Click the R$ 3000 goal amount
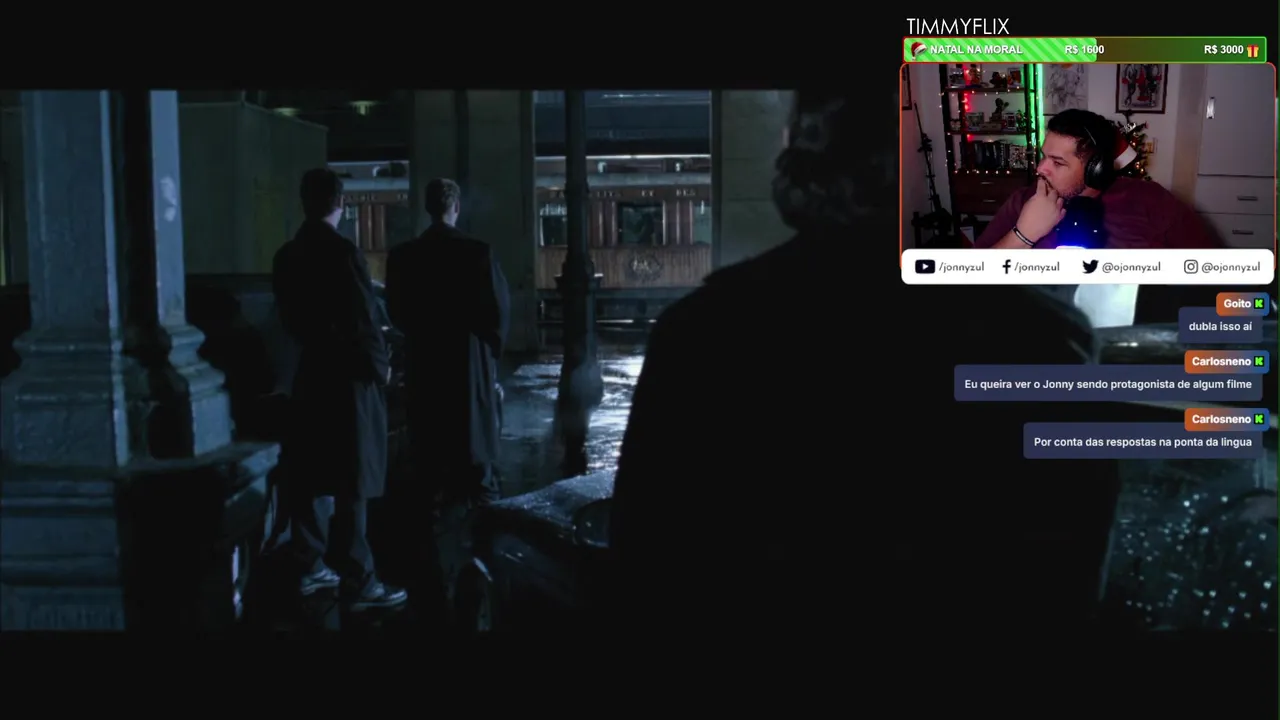The image size is (1280, 720). (1223, 50)
